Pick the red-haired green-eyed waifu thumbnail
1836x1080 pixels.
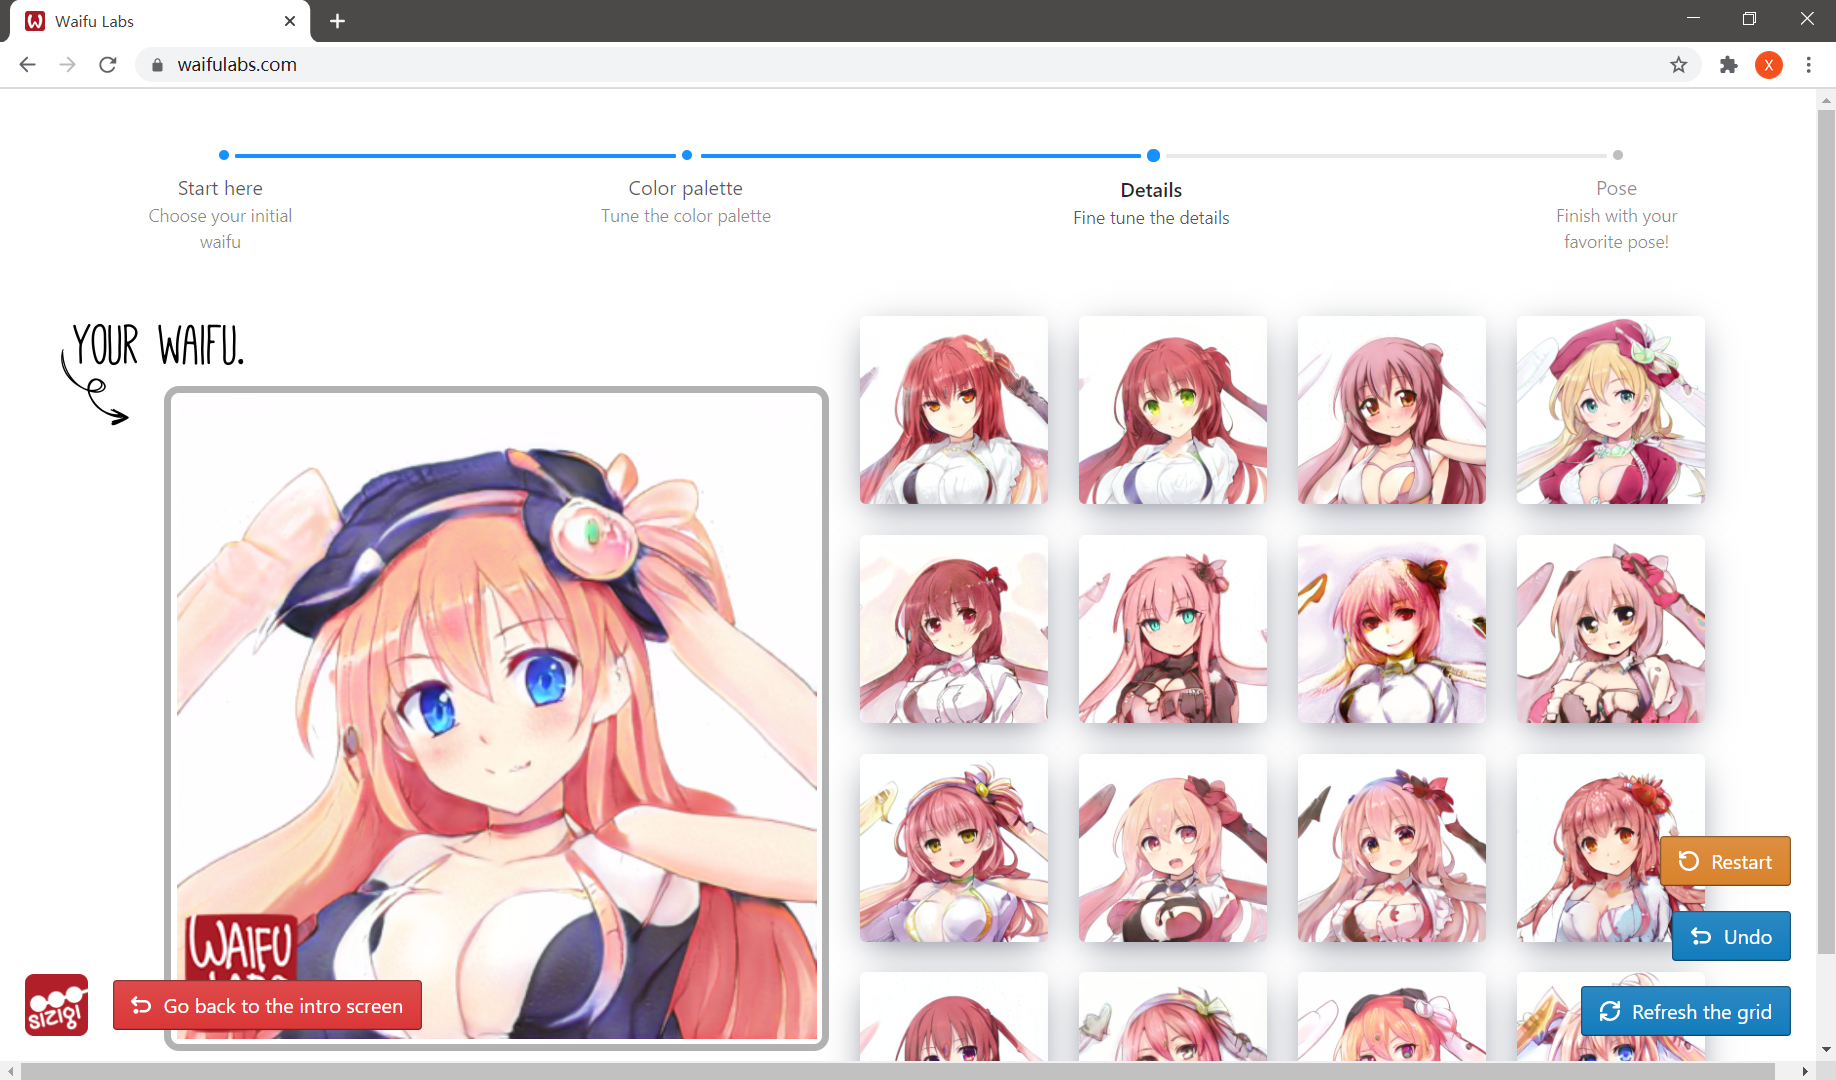pyautogui.click(x=1173, y=410)
